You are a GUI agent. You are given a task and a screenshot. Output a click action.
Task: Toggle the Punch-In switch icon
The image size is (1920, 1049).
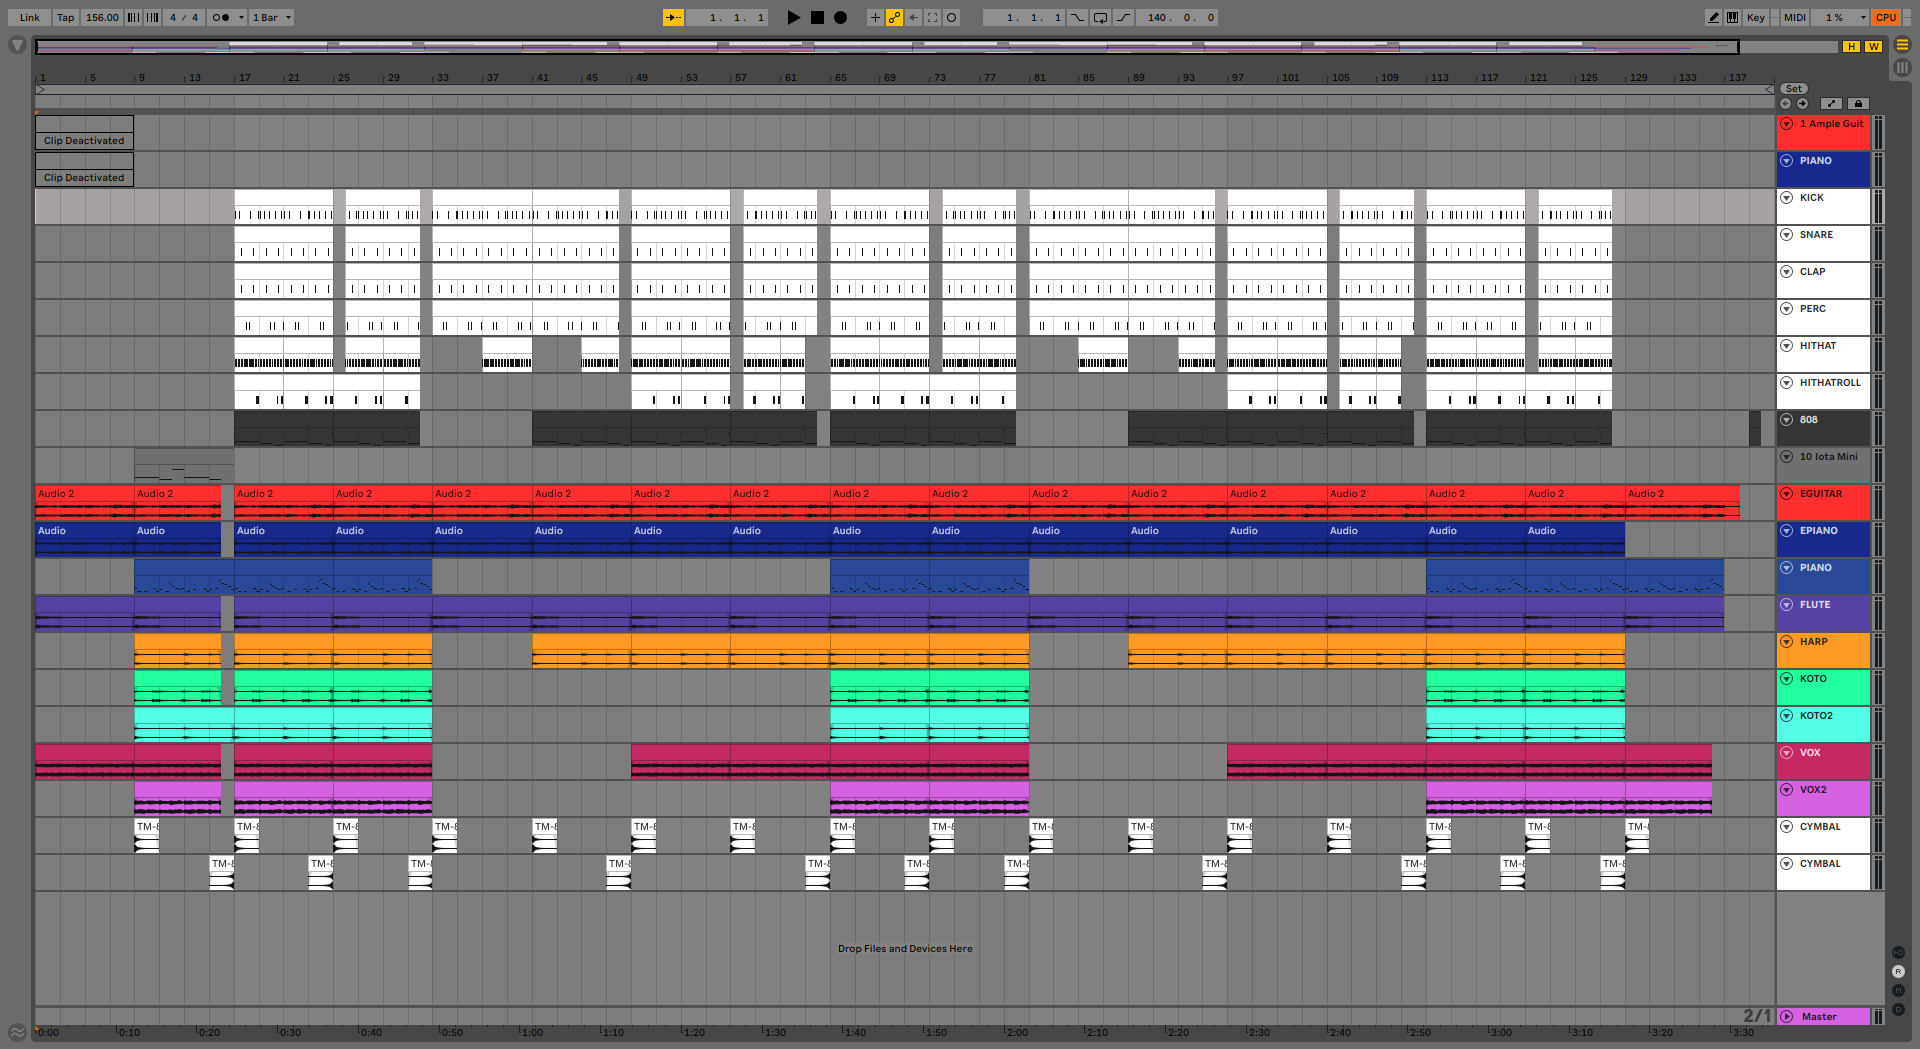(1078, 17)
